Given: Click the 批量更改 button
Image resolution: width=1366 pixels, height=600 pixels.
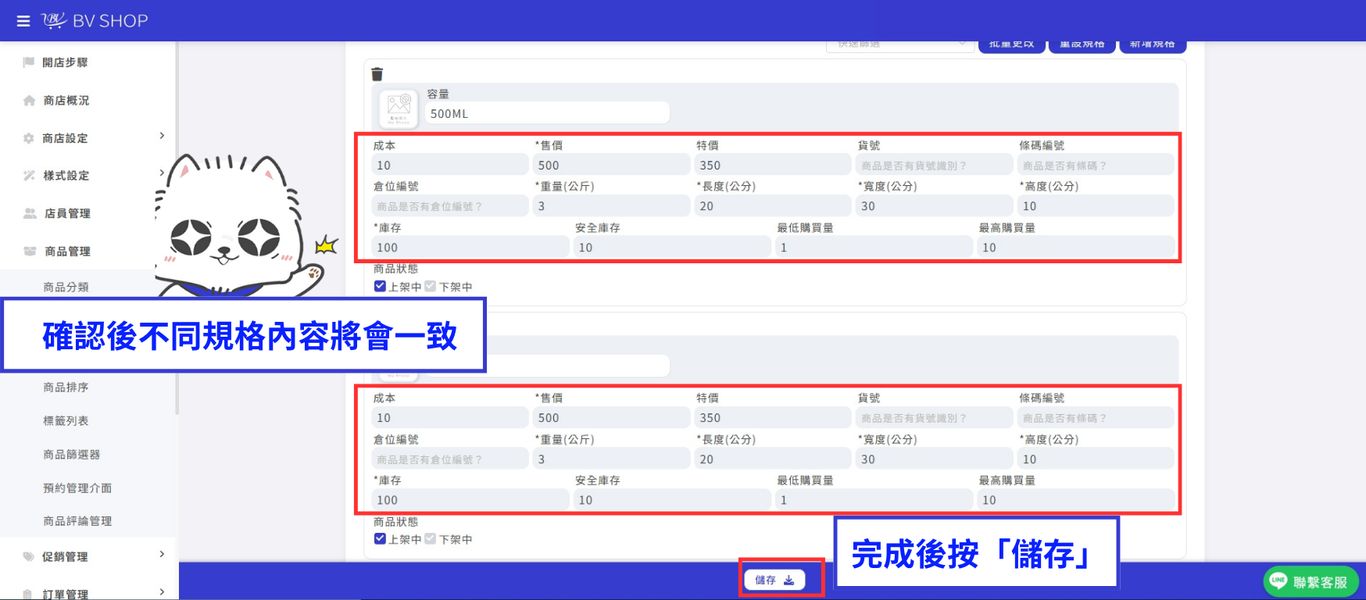Looking at the screenshot, I should 1012,45.
